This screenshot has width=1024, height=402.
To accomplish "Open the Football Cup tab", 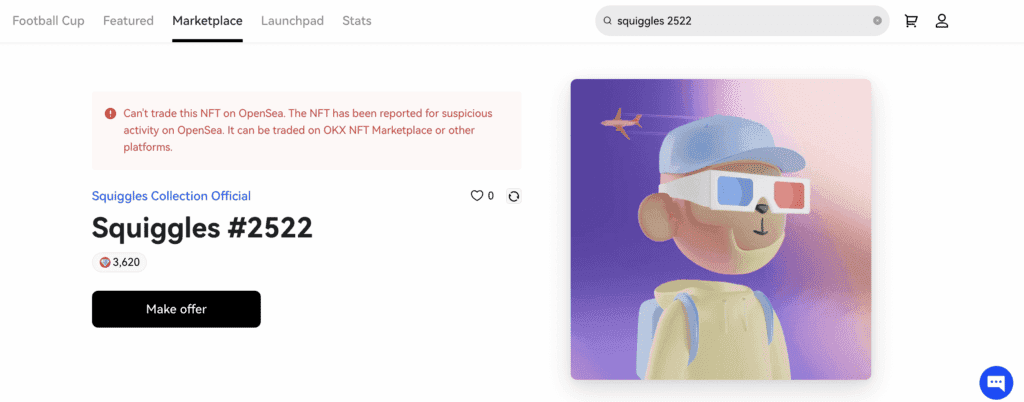I will [x=48, y=20].
